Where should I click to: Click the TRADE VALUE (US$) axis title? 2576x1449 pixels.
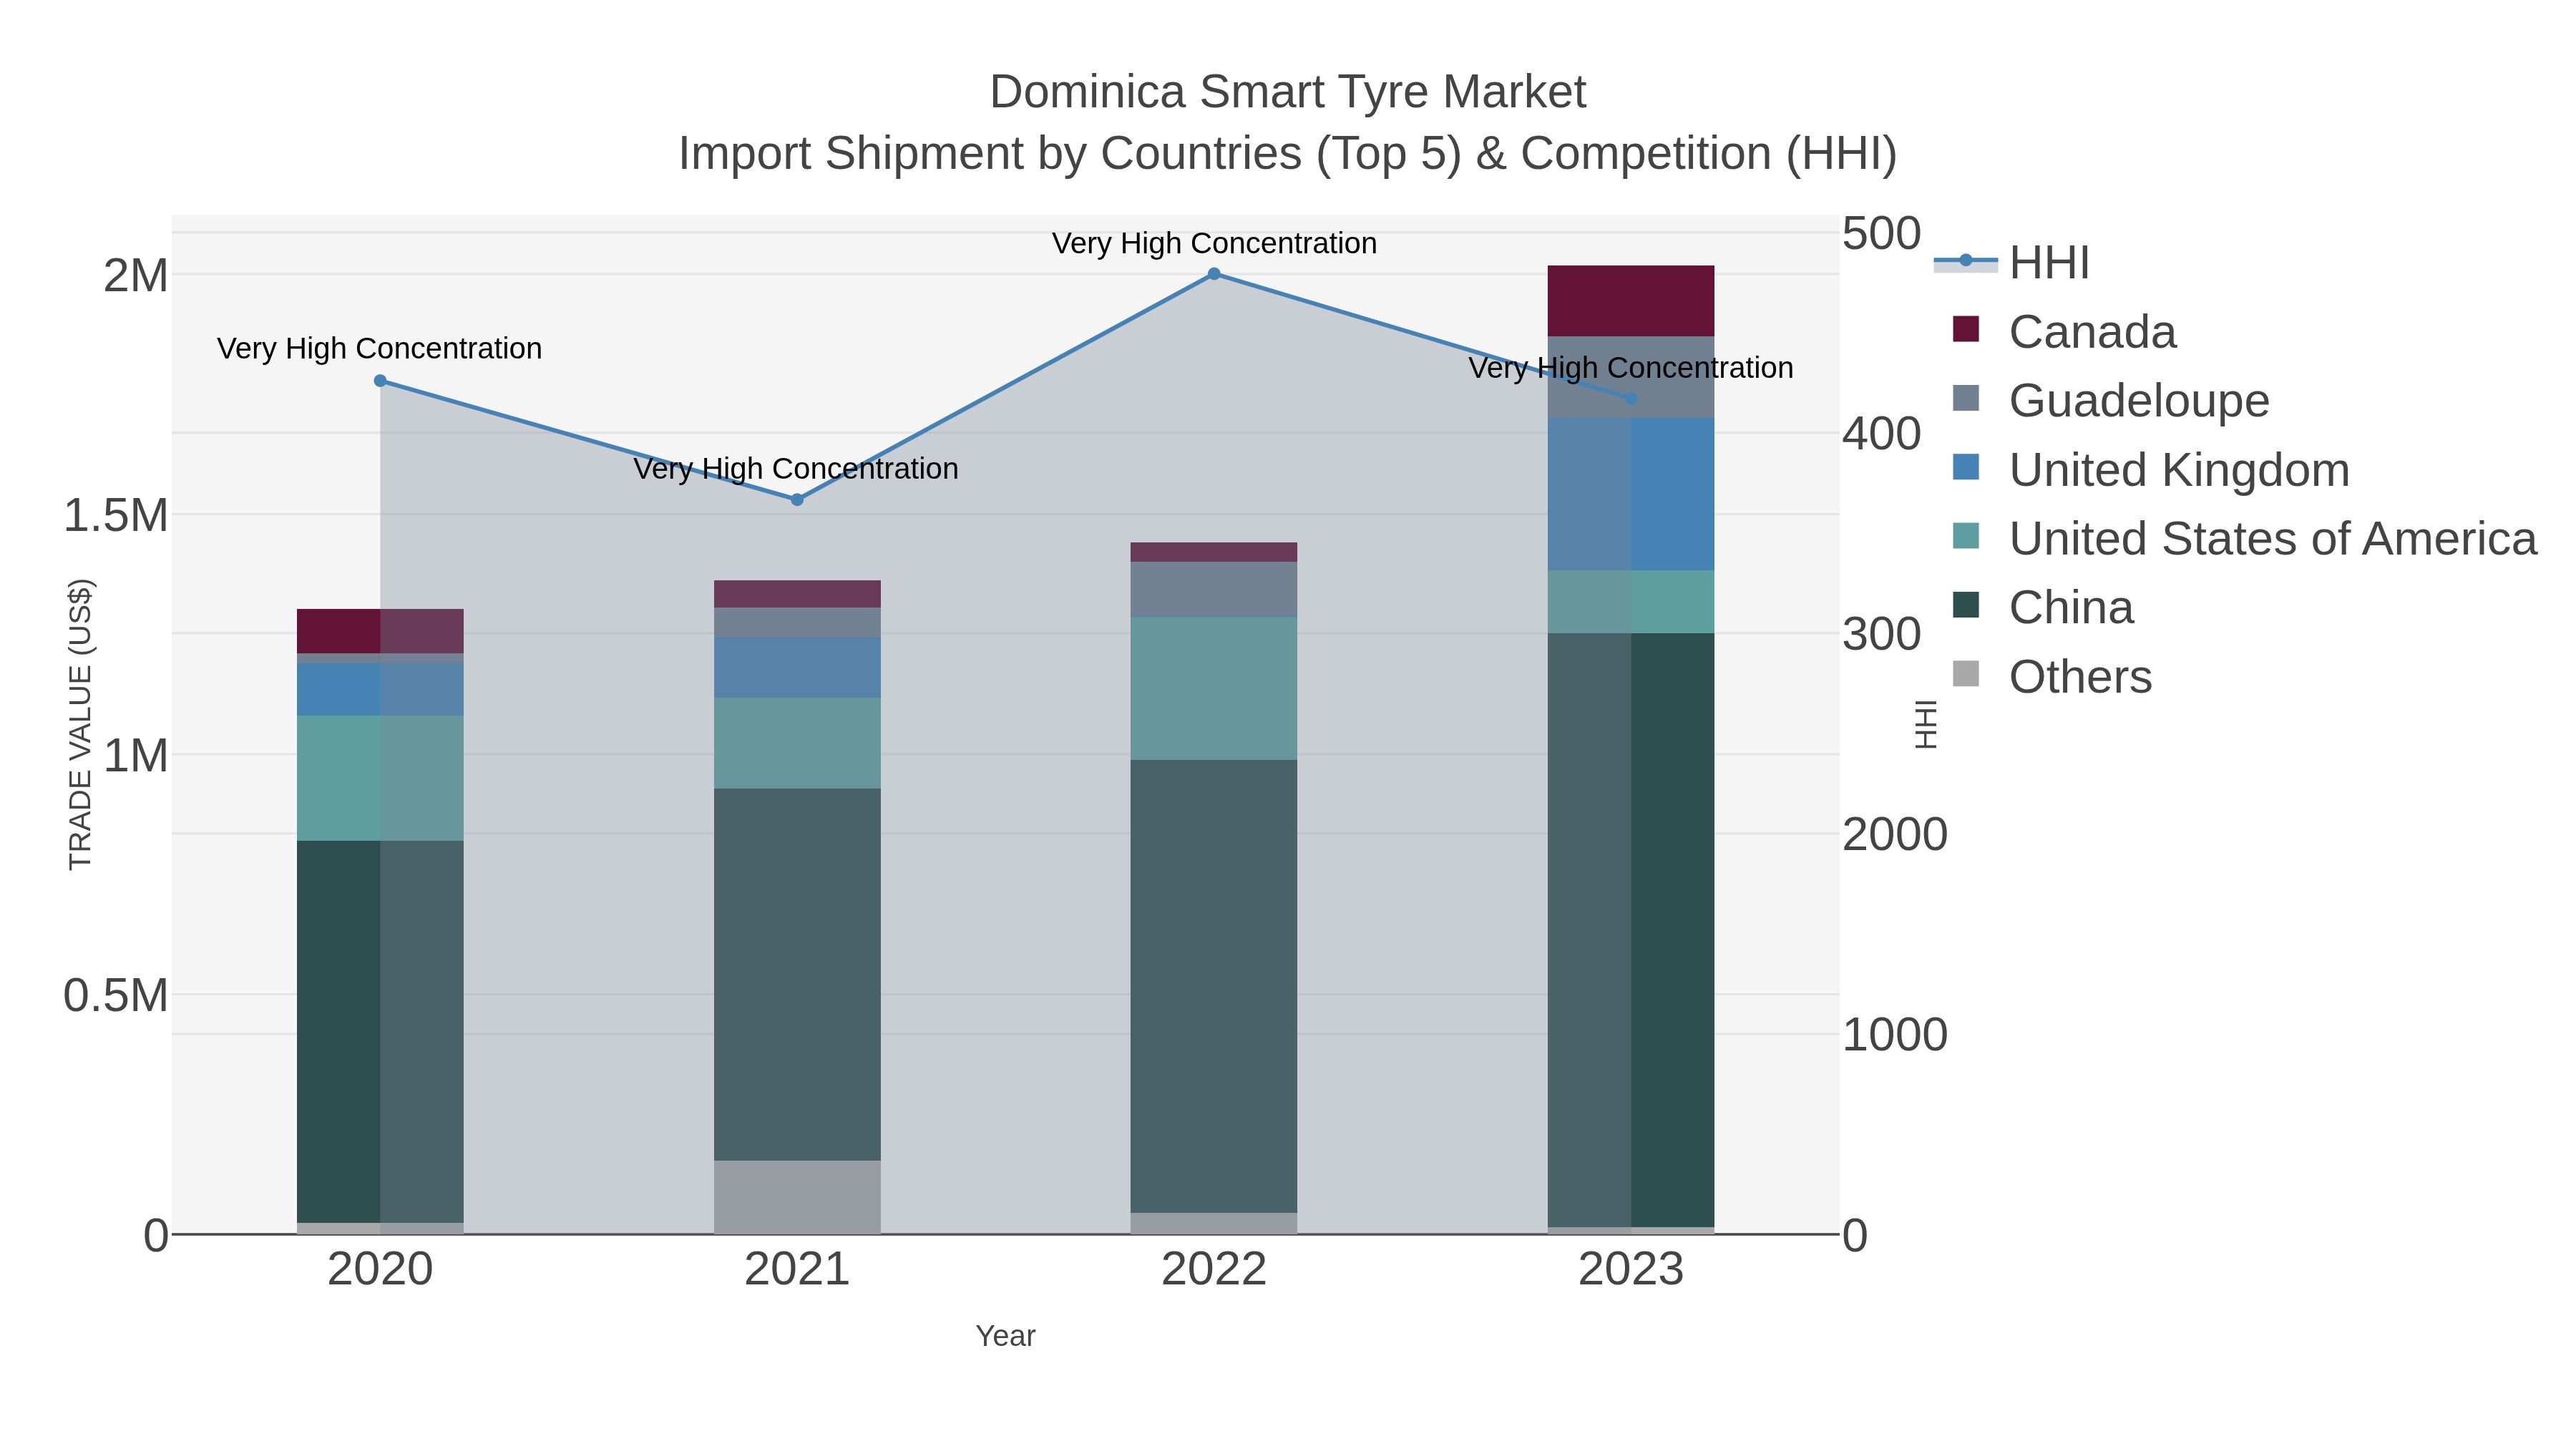coord(80,725)
